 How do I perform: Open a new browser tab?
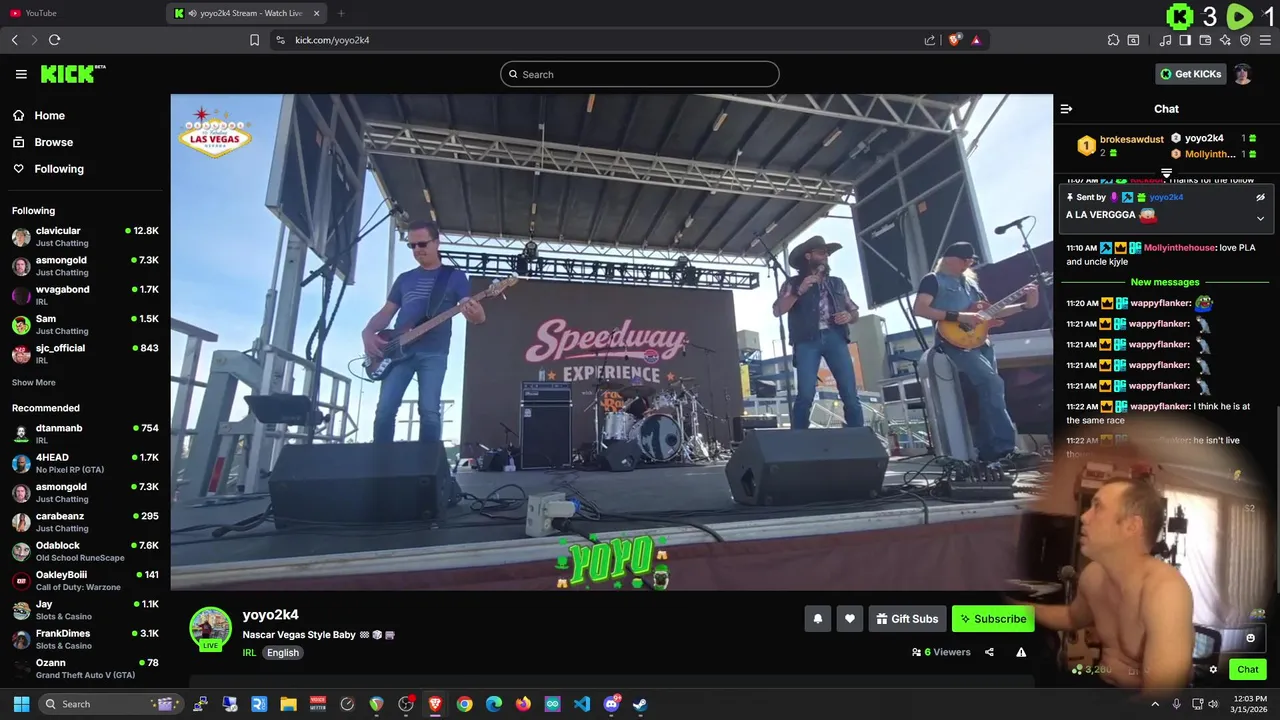click(x=341, y=13)
